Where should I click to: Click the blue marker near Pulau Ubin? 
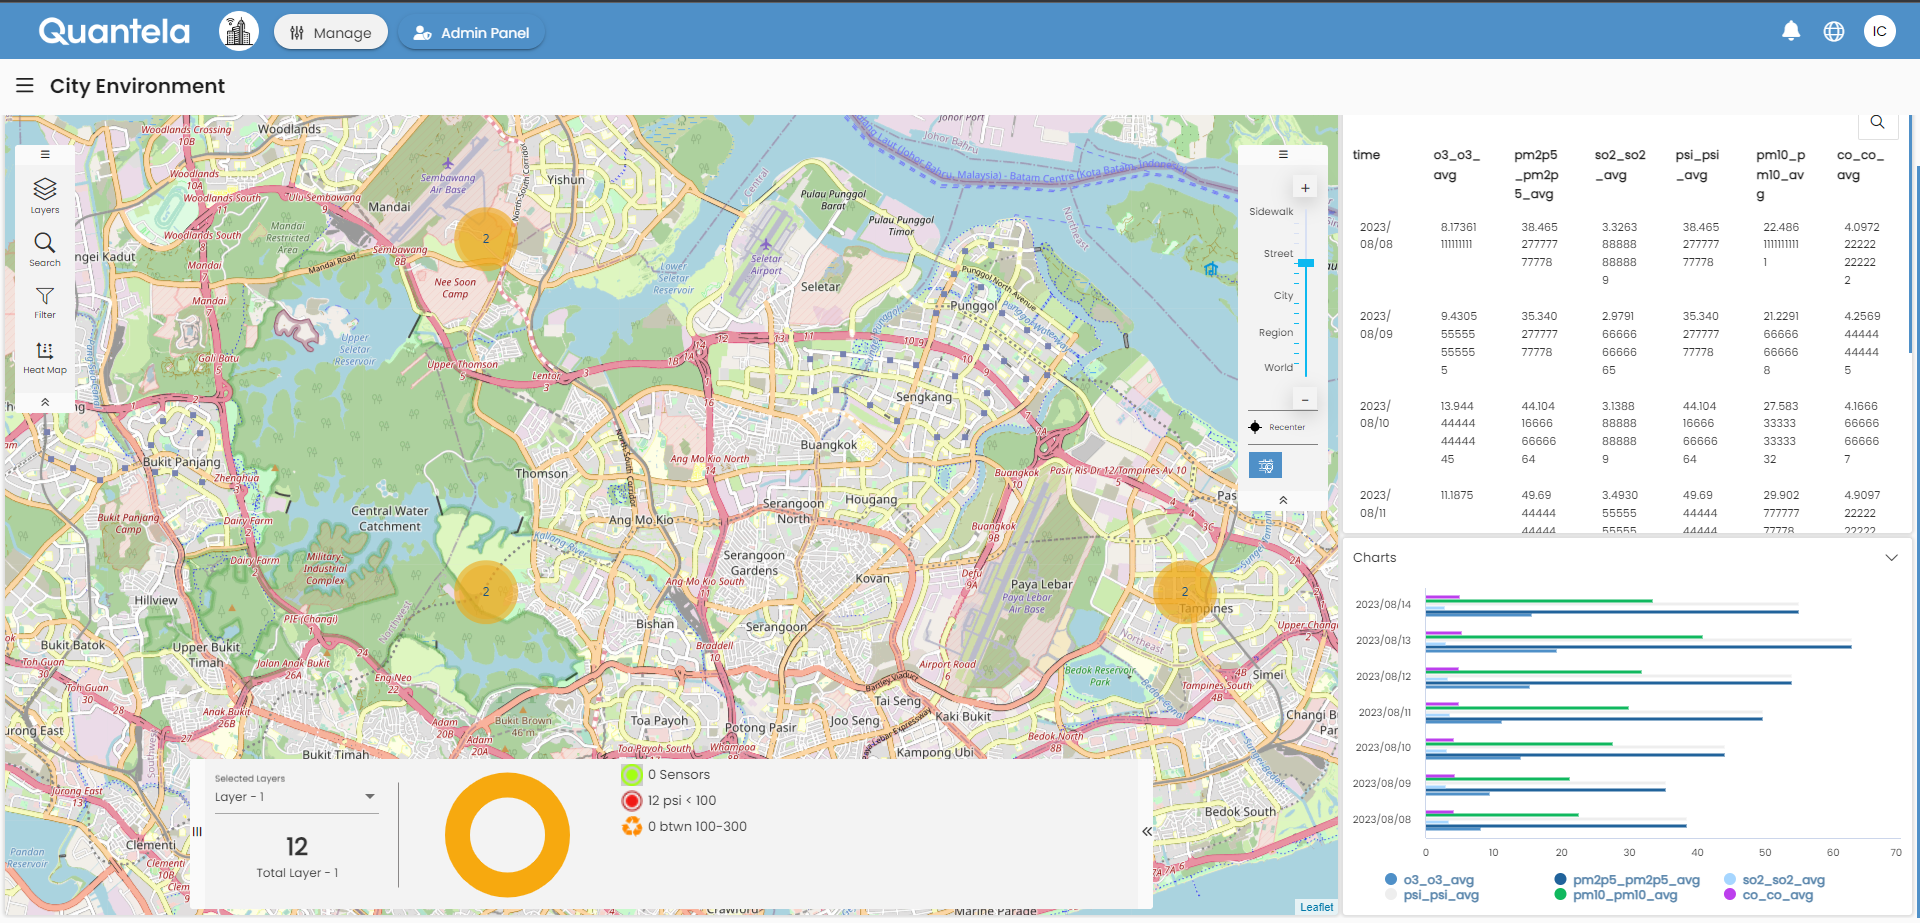coord(1211,269)
